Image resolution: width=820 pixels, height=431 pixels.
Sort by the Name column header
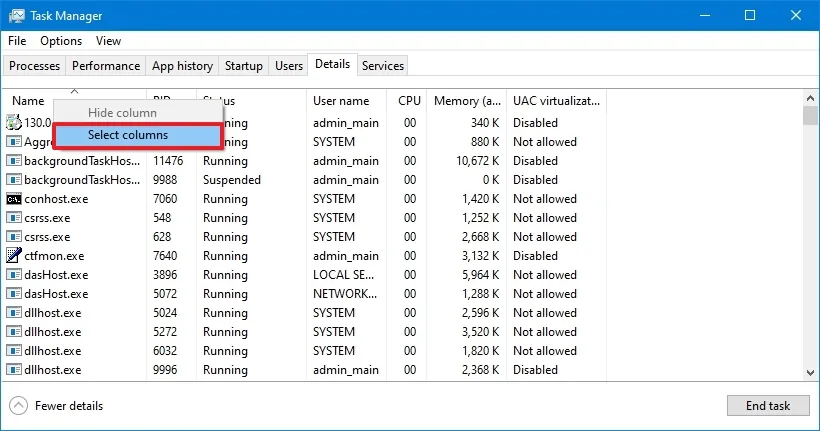[x=28, y=100]
